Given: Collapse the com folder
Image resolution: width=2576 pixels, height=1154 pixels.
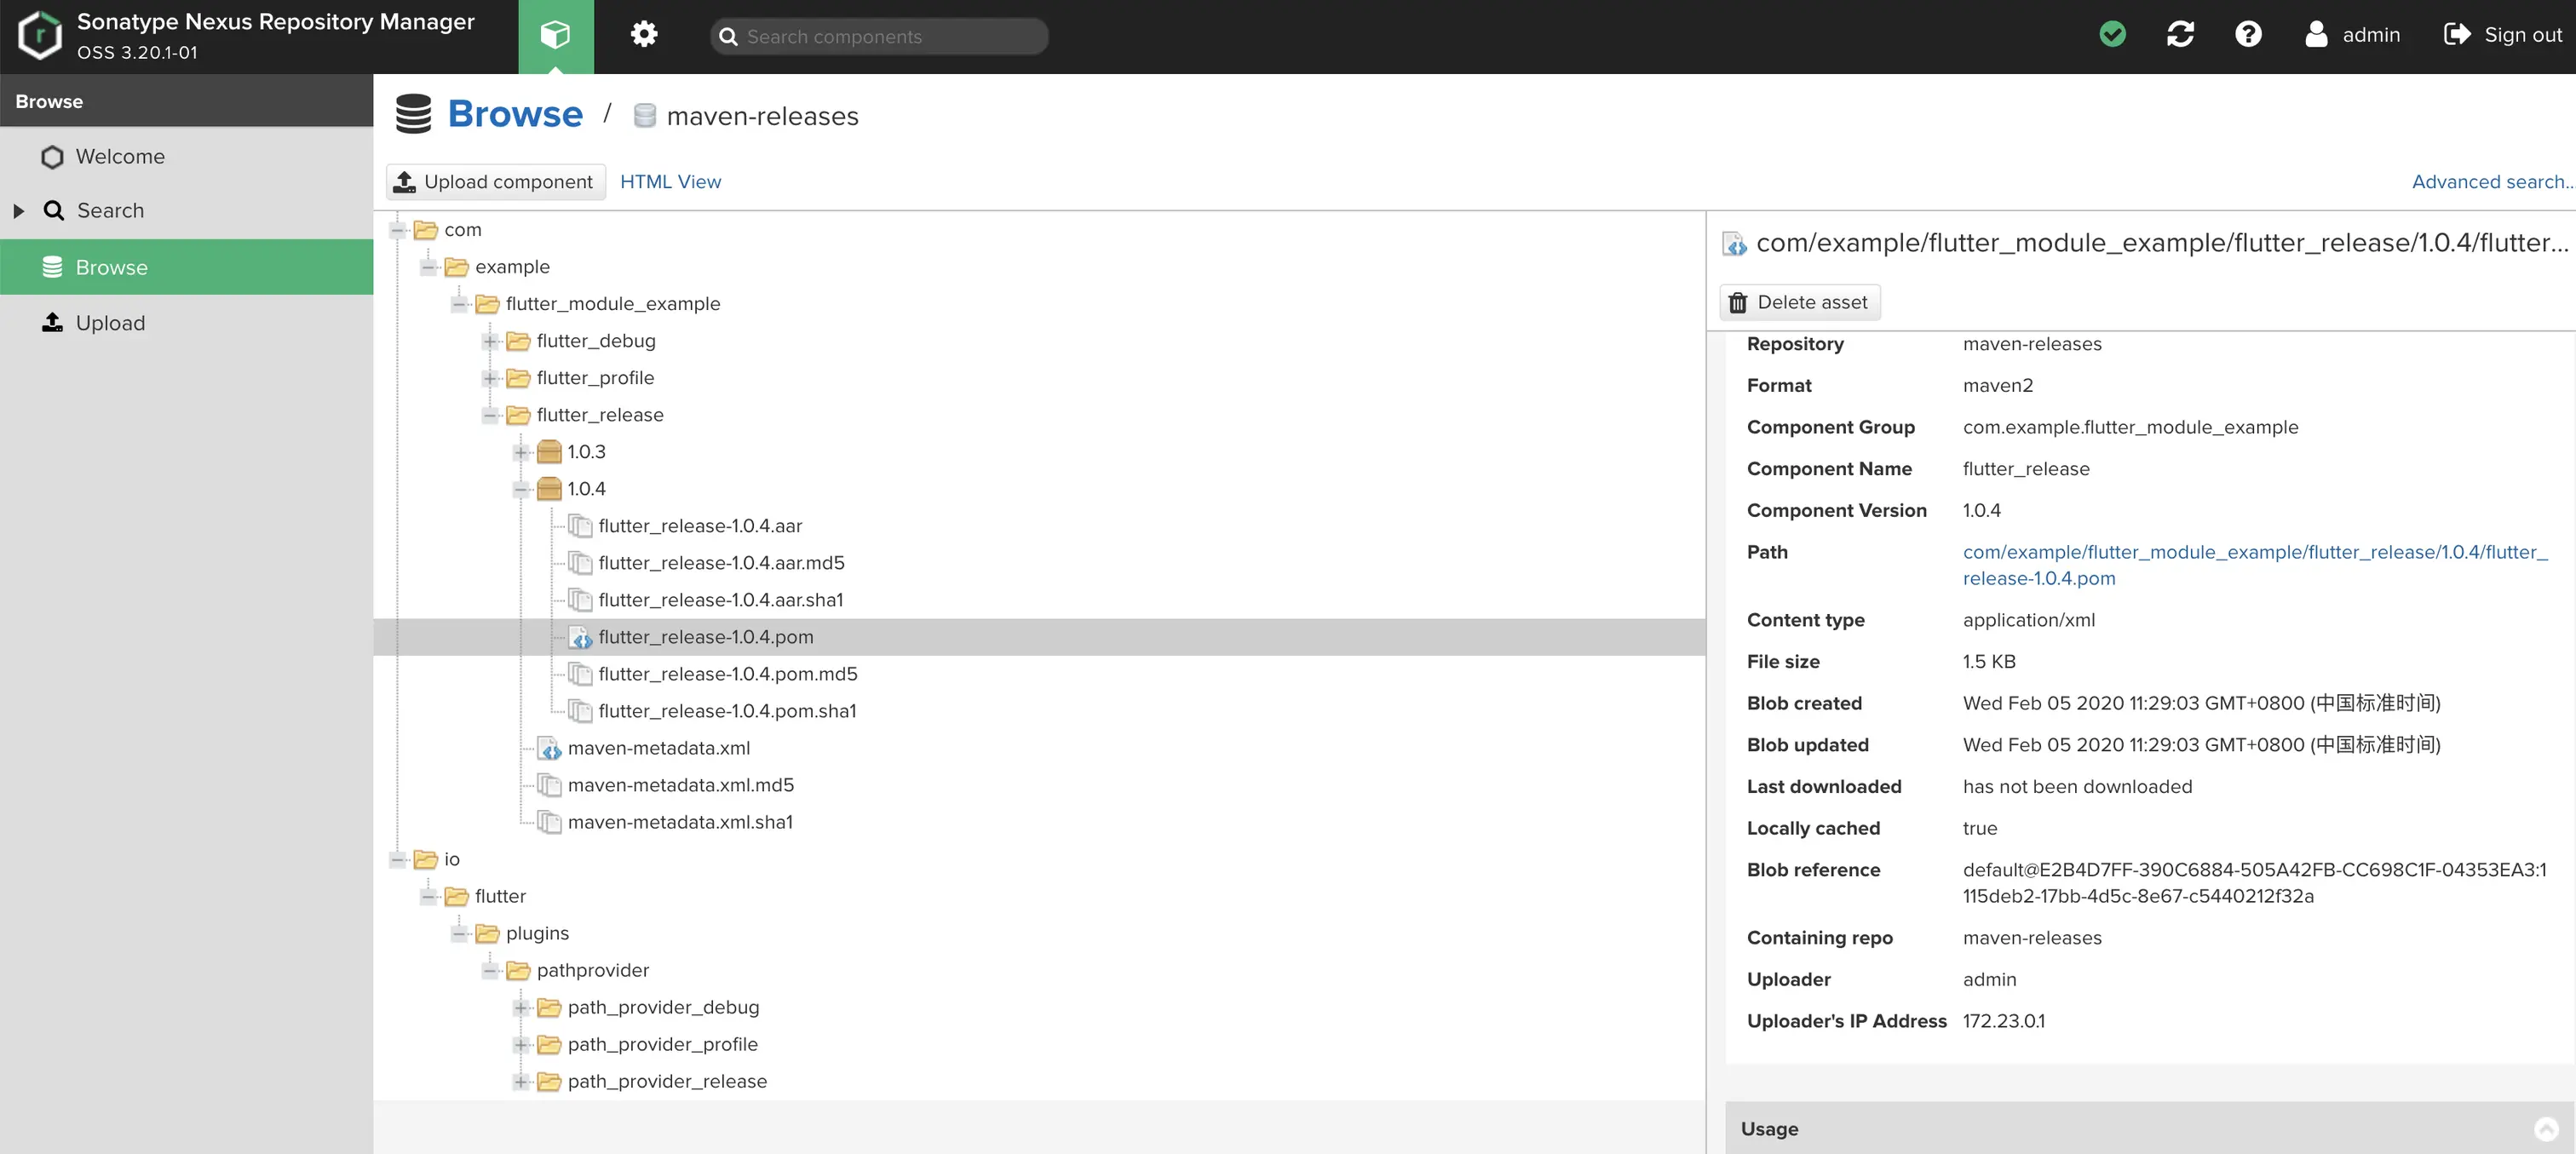Looking at the screenshot, I should 398,230.
